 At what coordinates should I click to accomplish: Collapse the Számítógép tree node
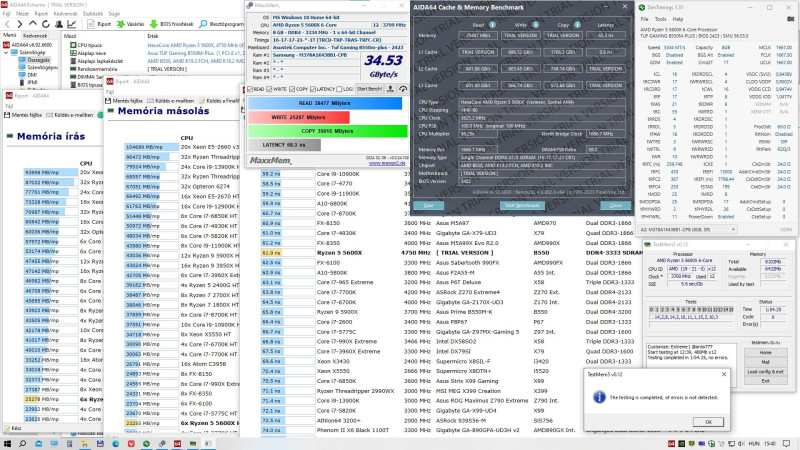pos(6,53)
